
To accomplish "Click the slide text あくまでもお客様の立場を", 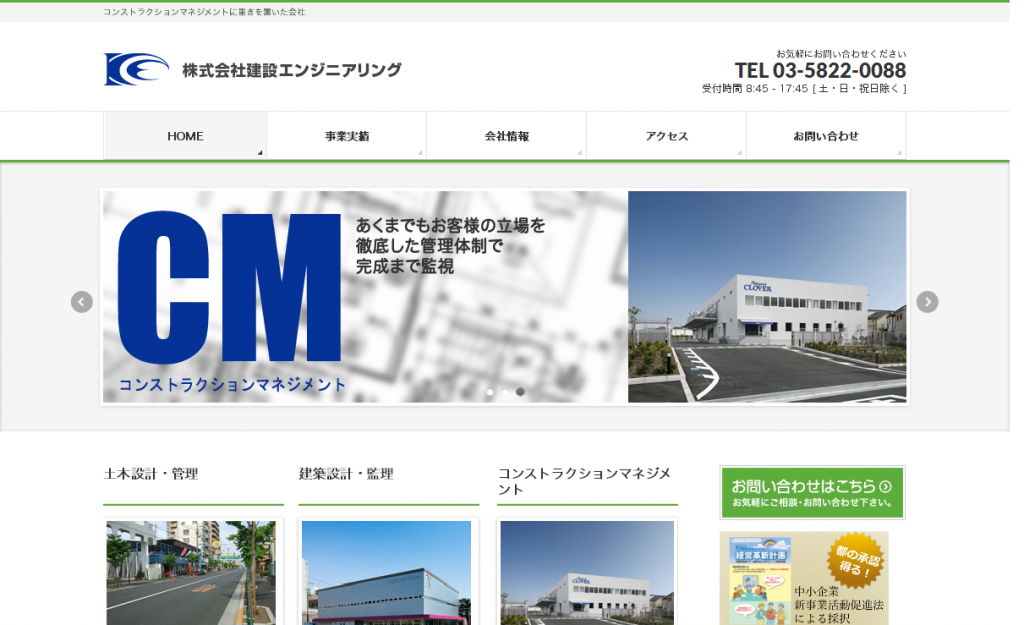I will pyautogui.click(x=451, y=226).
